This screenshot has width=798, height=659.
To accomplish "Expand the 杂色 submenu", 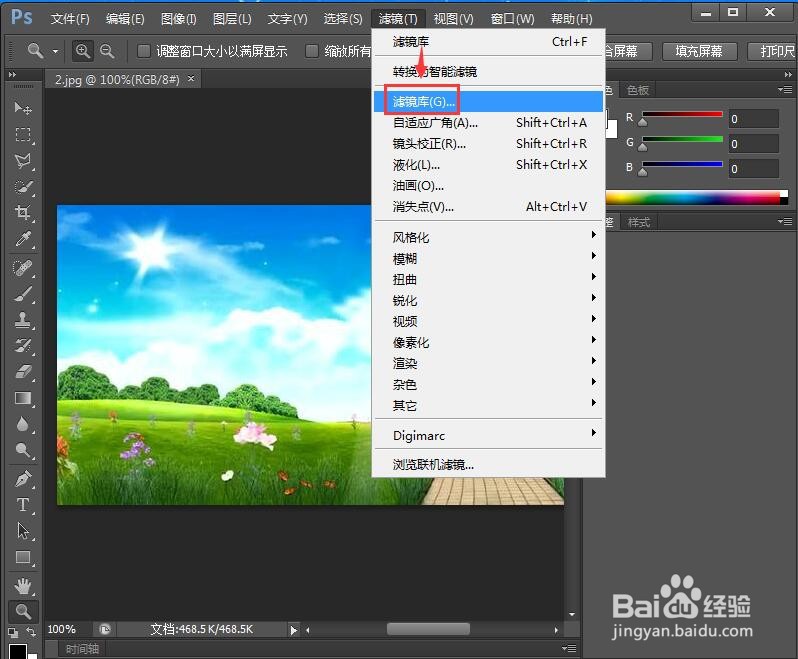I will [x=489, y=384].
